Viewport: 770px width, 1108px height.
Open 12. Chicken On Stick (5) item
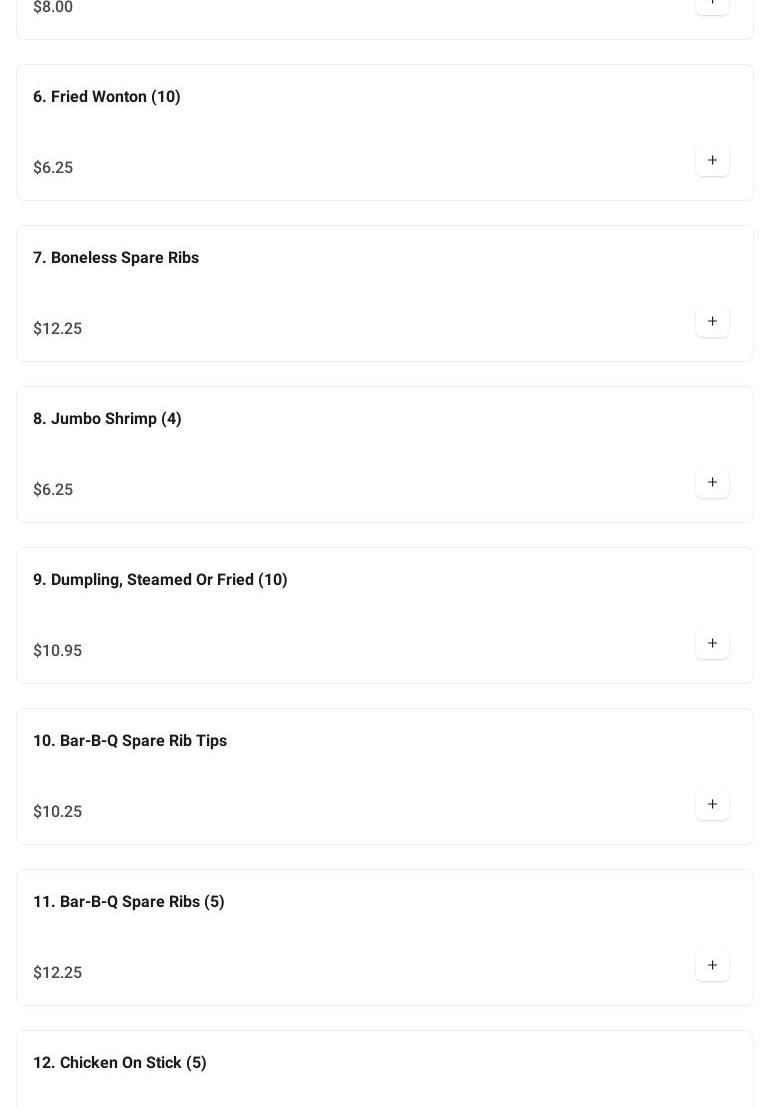pyautogui.click(x=120, y=1063)
